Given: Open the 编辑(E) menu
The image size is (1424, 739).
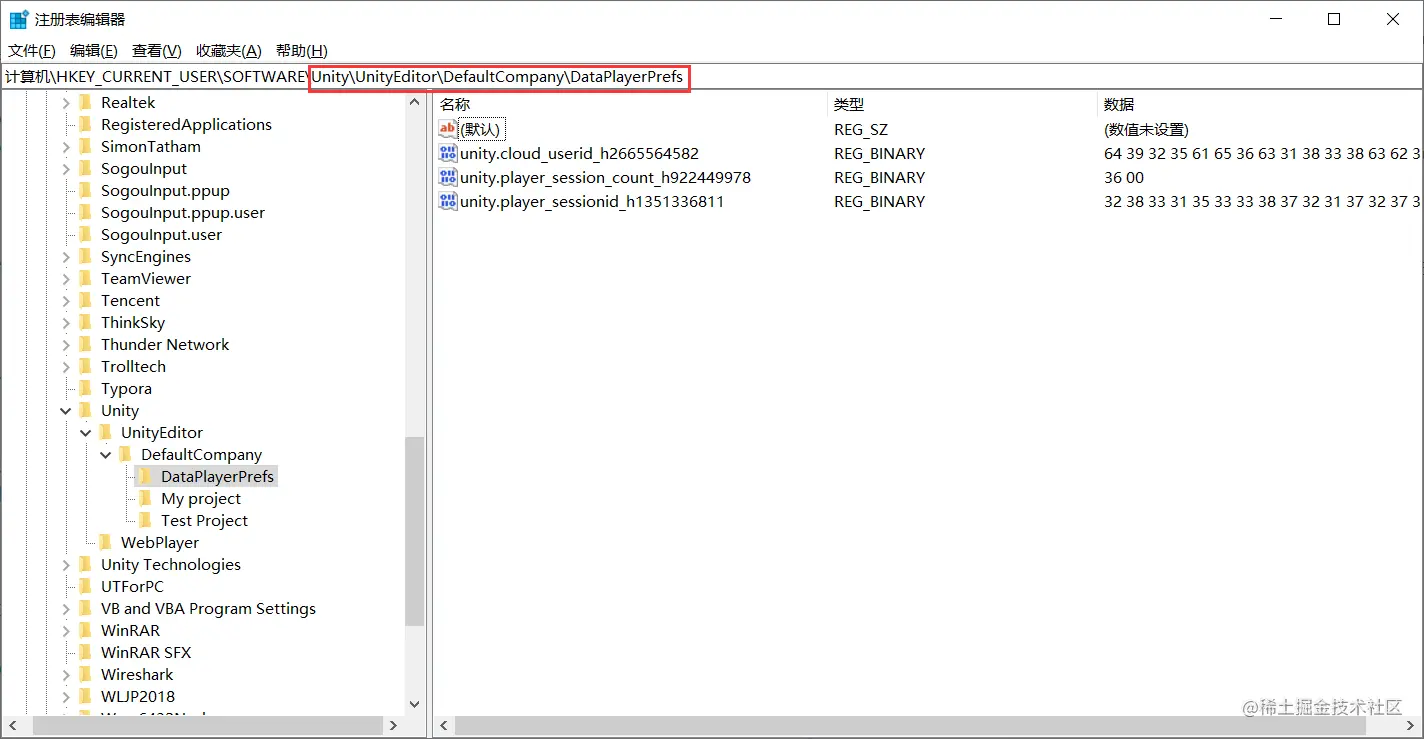Looking at the screenshot, I should click(x=93, y=51).
